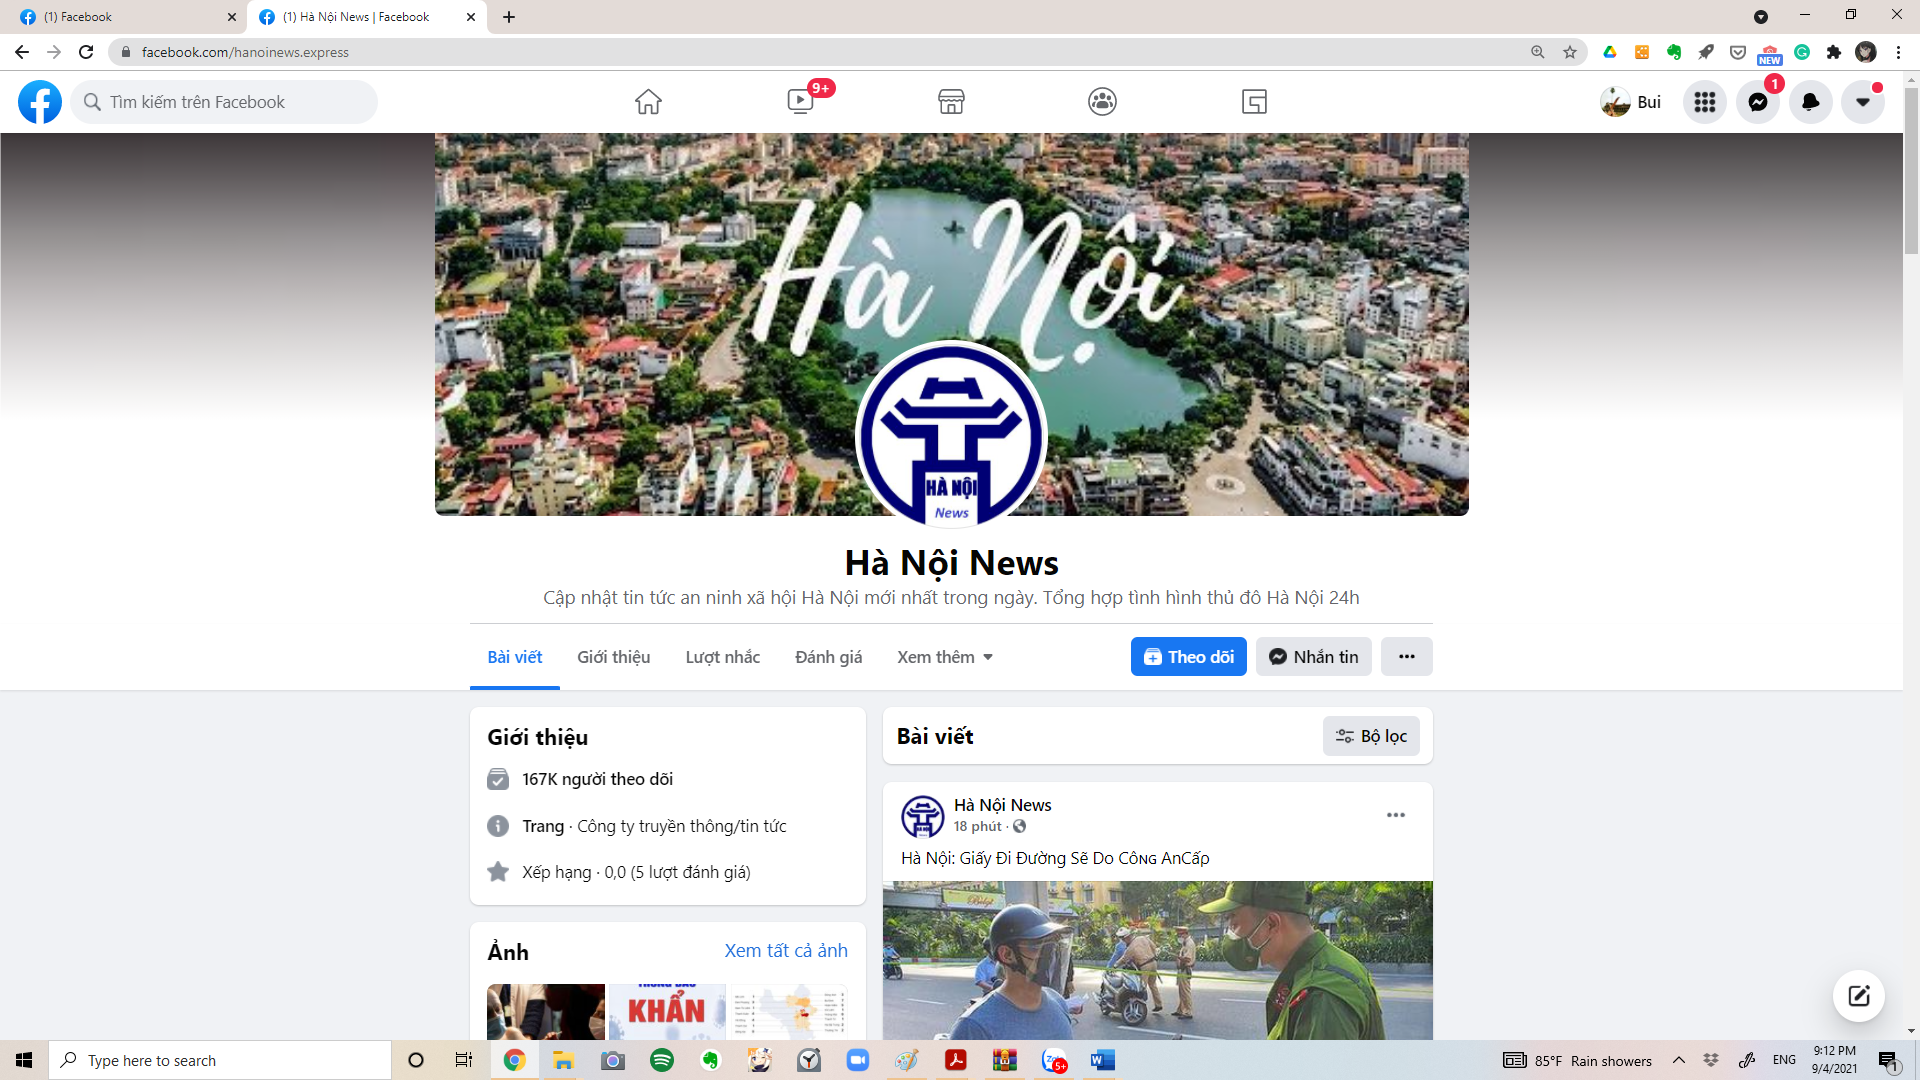This screenshot has width=1920, height=1080.
Task: Click the zoom magnifier icon in address bar
Action: click(1538, 52)
